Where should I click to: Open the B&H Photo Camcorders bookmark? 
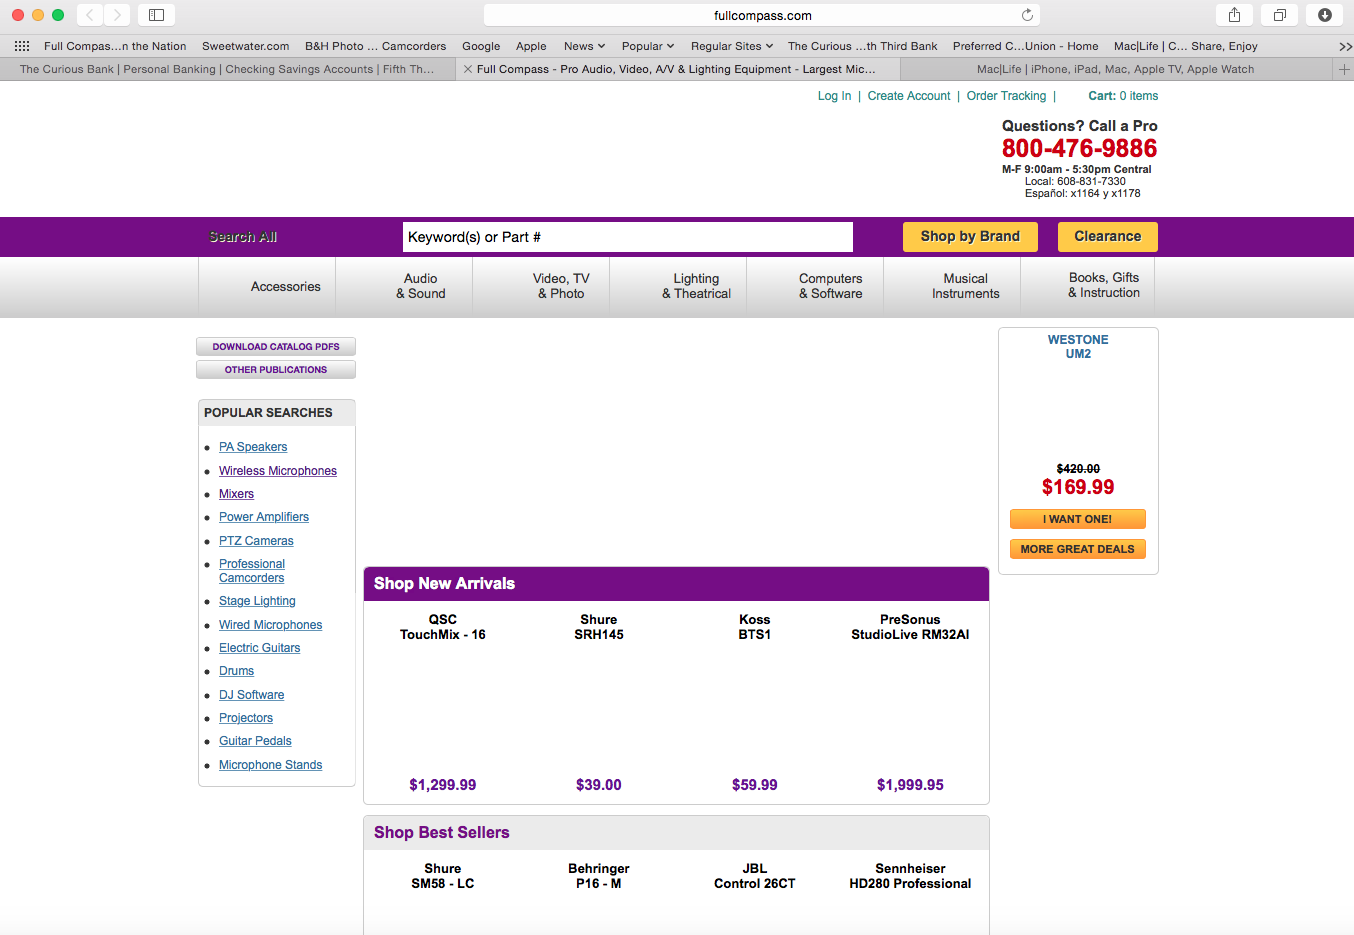(375, 46)
